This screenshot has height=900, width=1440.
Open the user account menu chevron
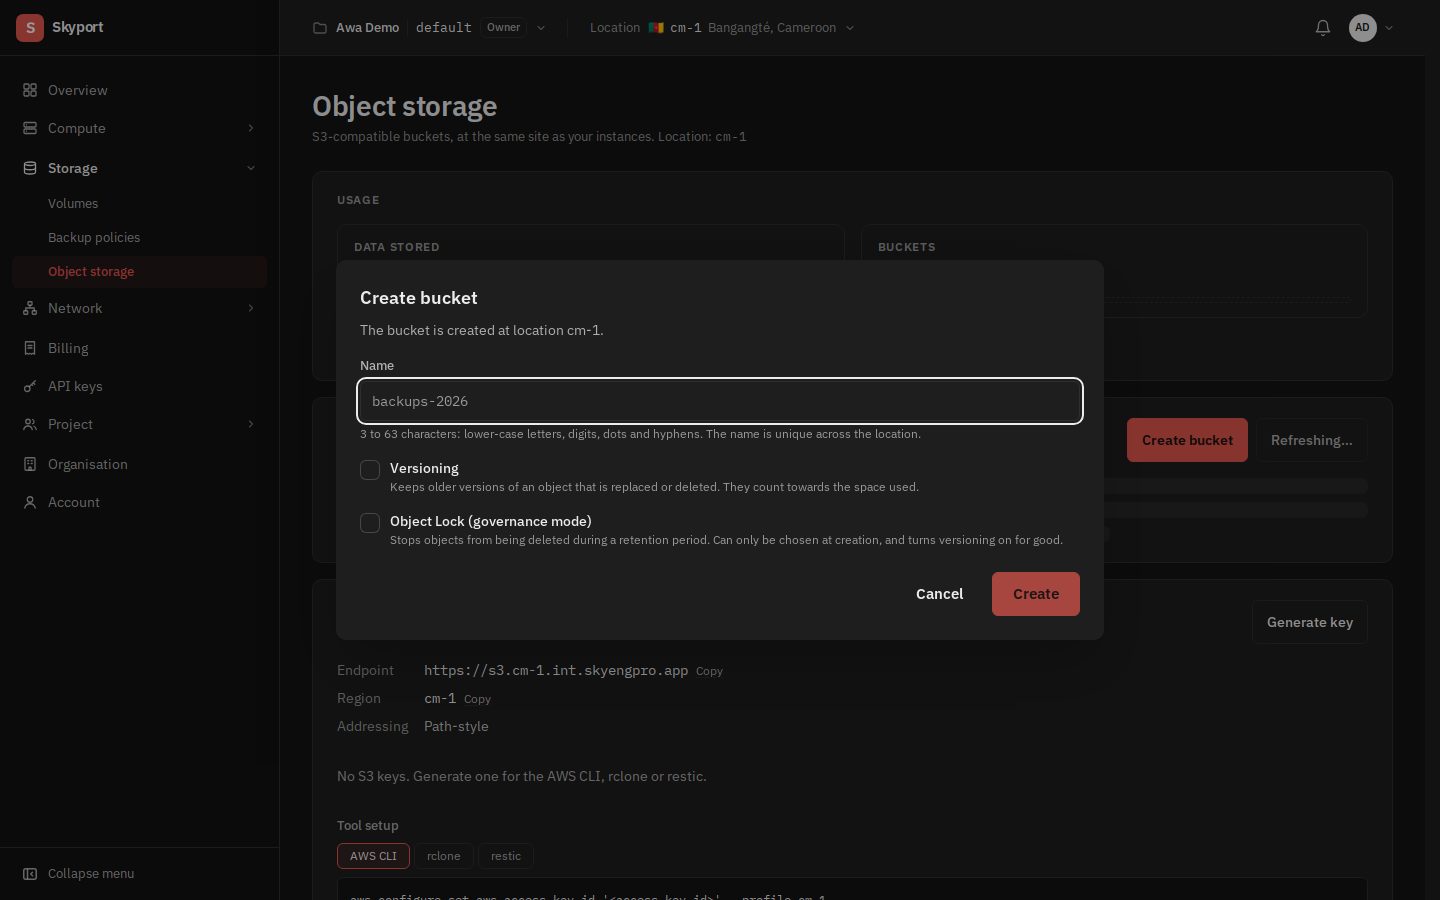[1389, 28]
